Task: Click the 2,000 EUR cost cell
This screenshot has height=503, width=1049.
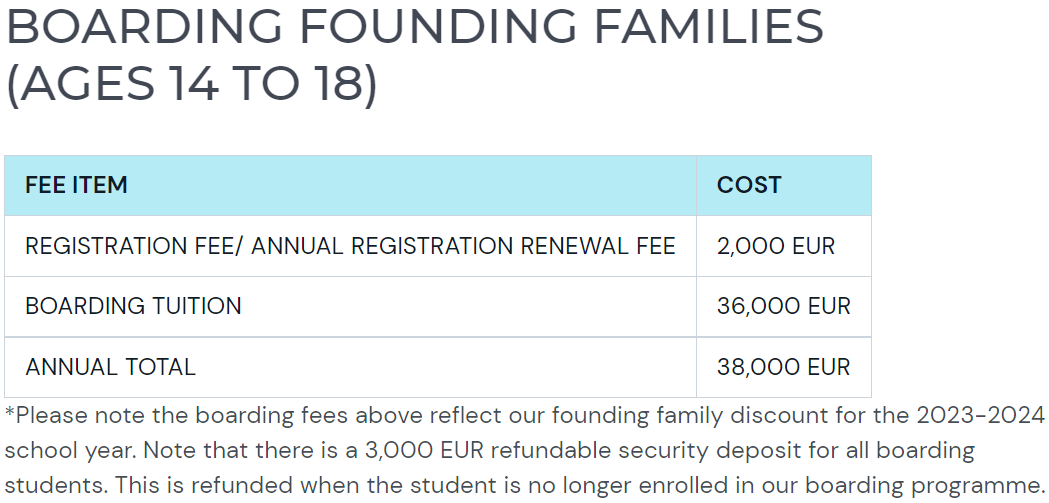Action: pyautogui.click(x=783, y=246)
